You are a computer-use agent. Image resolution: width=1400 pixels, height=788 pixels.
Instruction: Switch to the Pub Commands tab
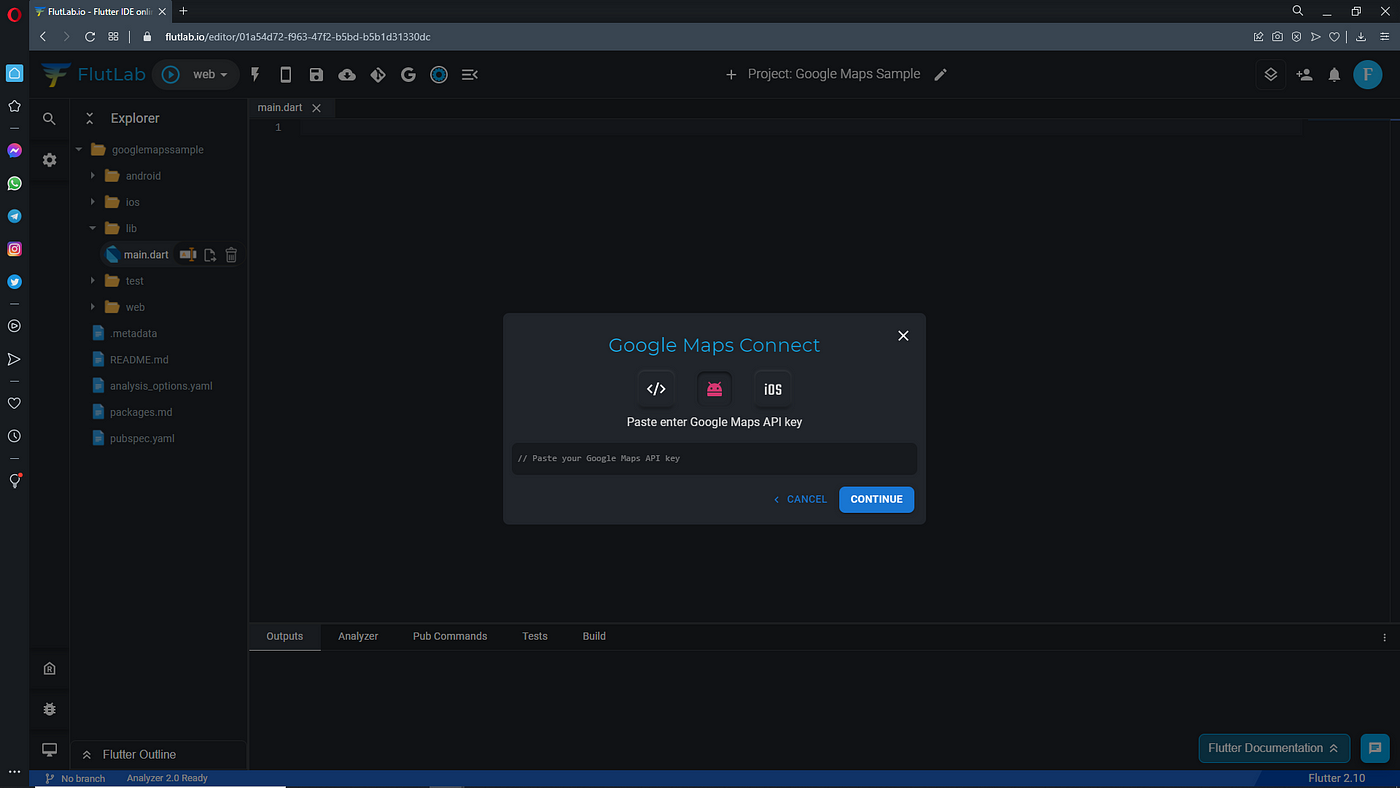(x=450, y=636)
